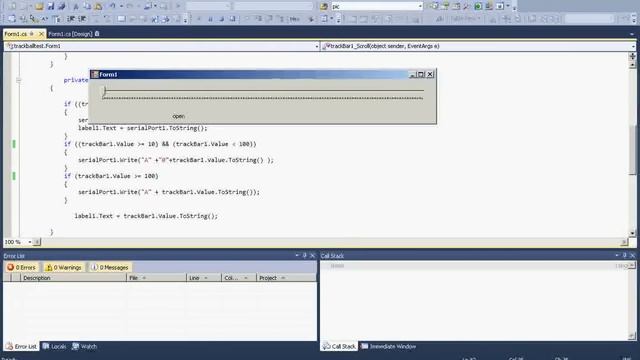Collapse the private method outlining marker
The height and width of the screenshot is (360, 640).
point(18,80)
